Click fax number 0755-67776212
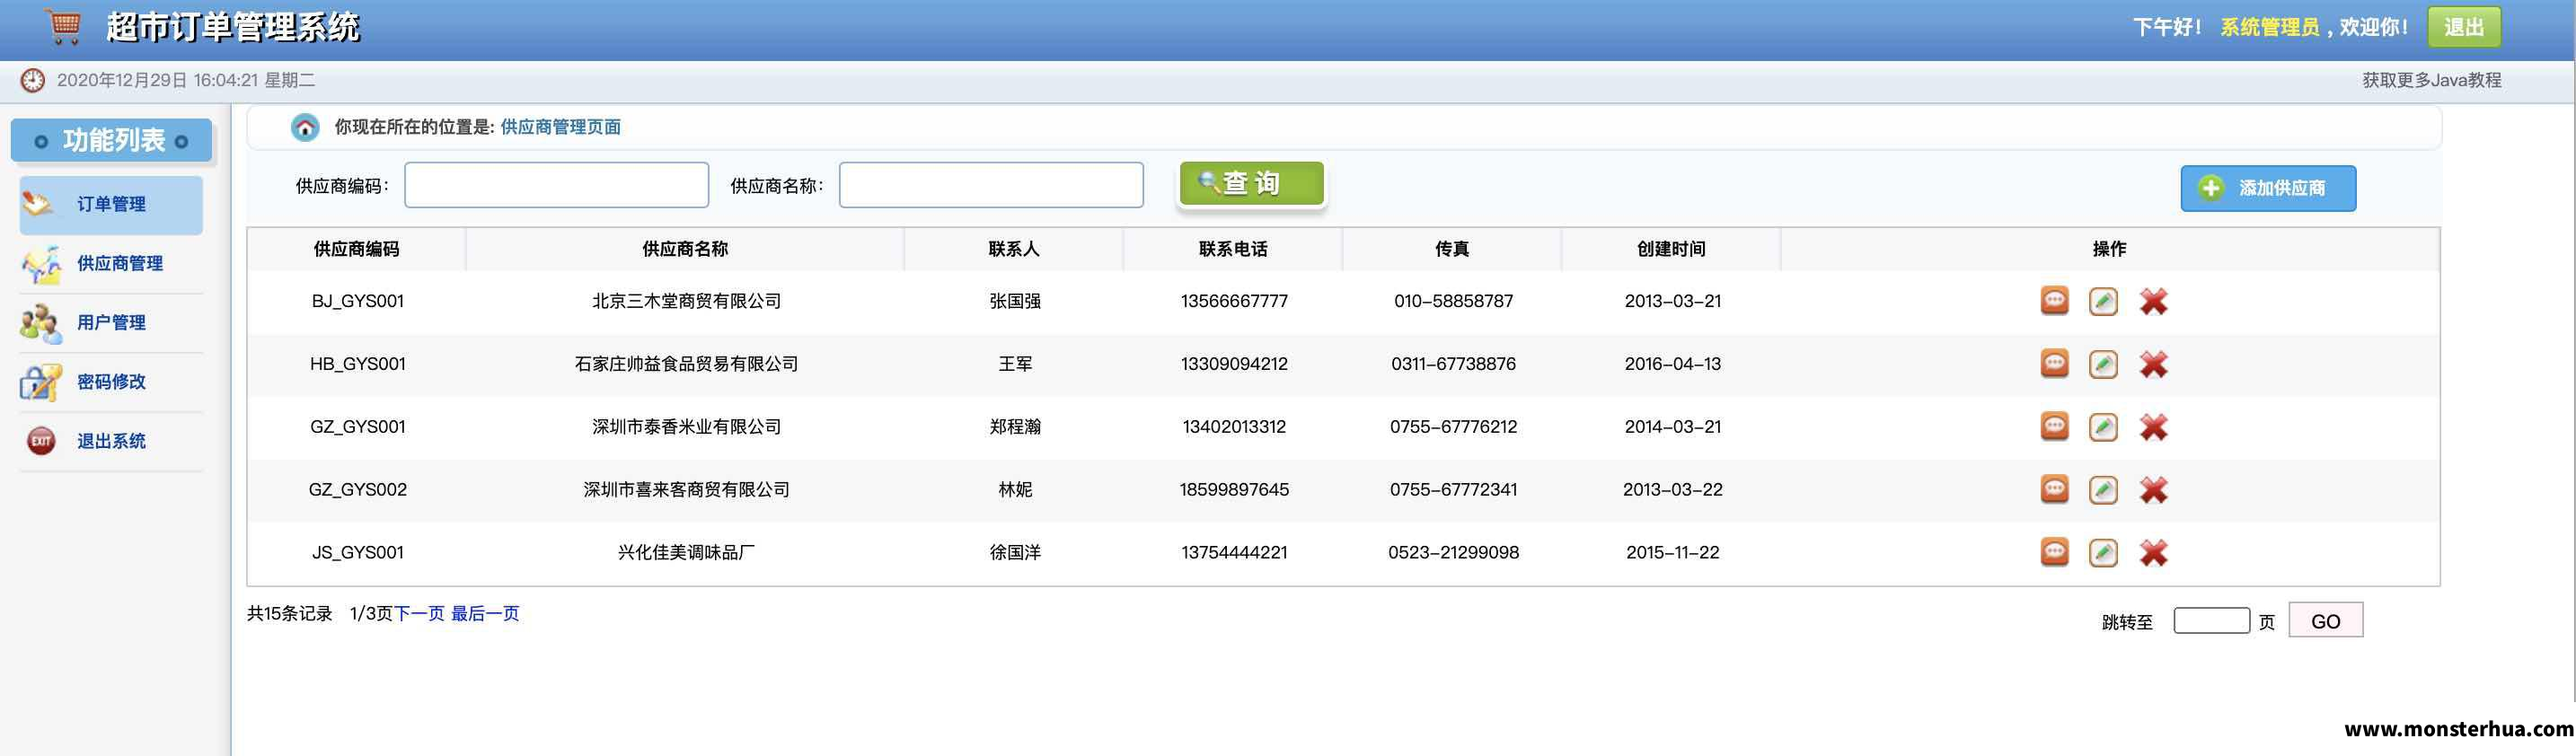The width and height of the screenshot is (2576, 756). click(x=1453, y=427)
